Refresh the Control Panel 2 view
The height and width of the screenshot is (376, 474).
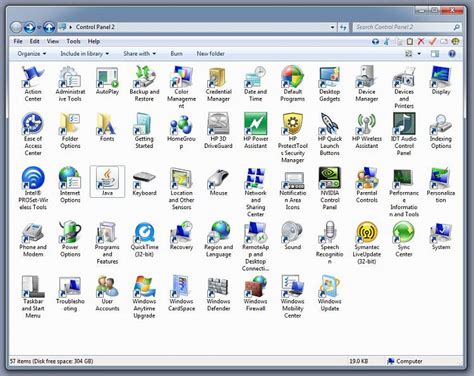coord(343,27)
